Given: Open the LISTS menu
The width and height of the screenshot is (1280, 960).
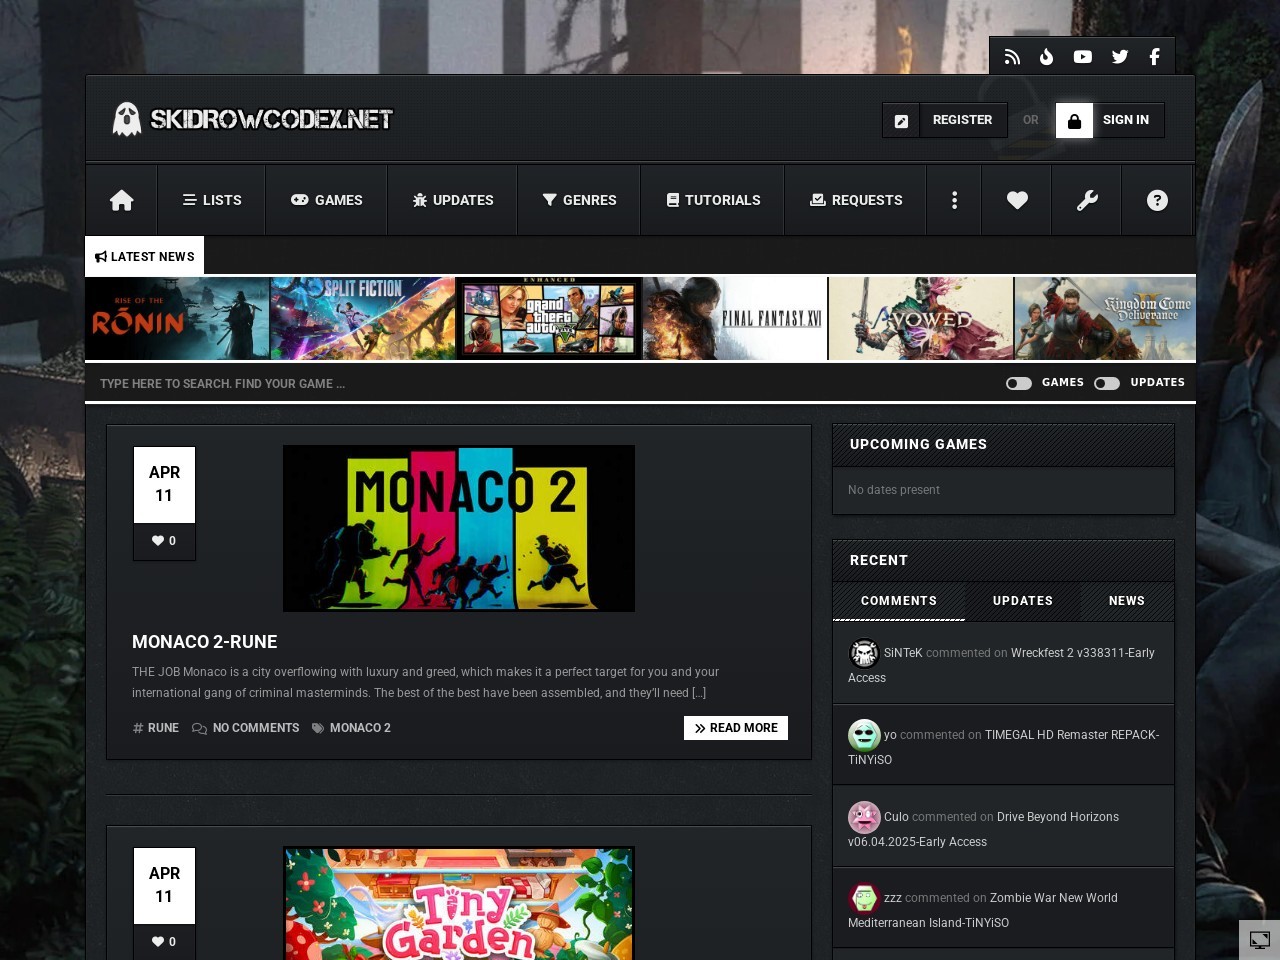Looking at the screenshot, I should (x=212, y=200).
